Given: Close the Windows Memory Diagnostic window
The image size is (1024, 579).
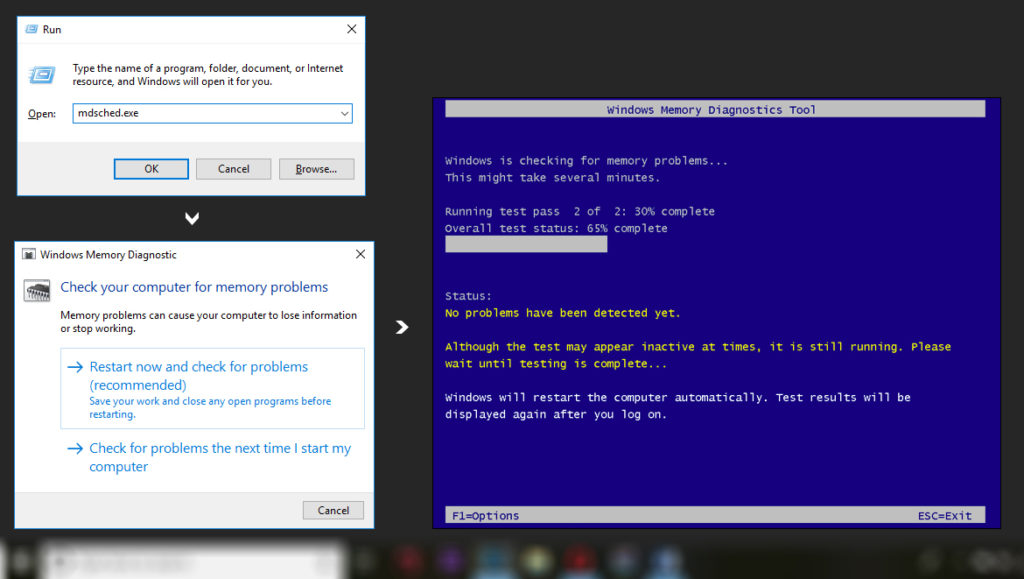Looking at the screenshot, I should (360, 254).
